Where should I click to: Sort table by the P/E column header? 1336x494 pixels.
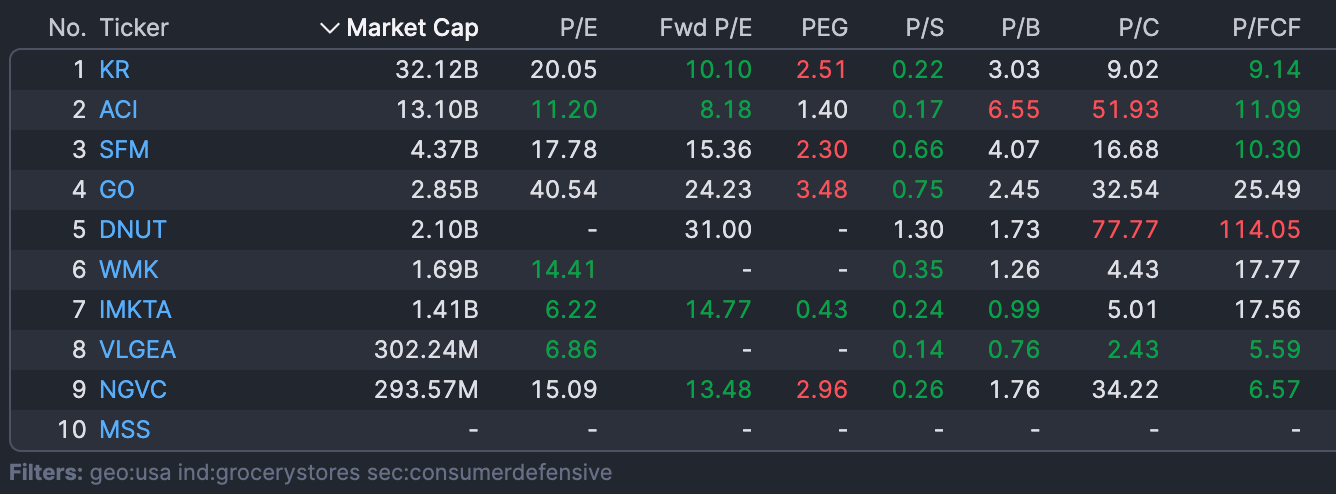(x=578, y=28)
